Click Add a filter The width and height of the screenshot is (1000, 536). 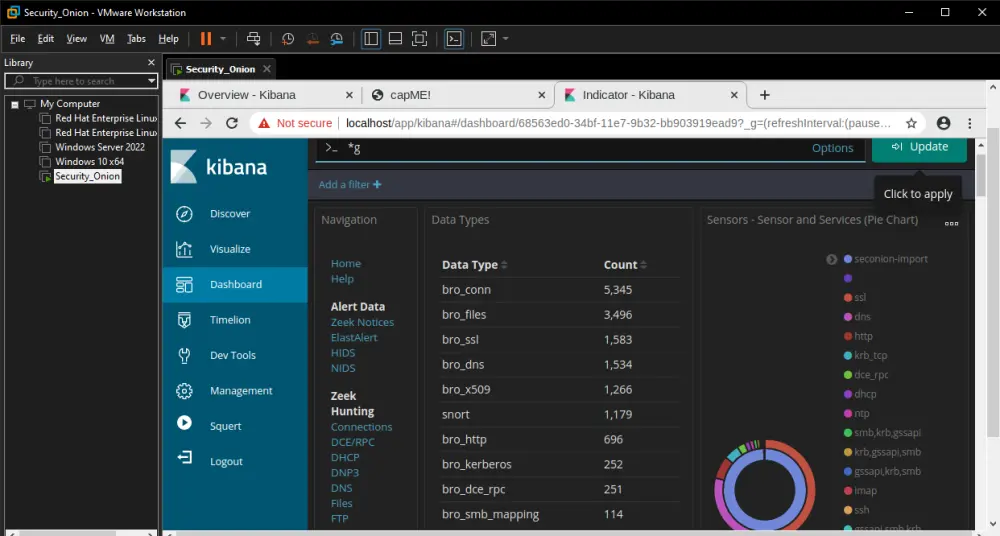coord(349,184)
